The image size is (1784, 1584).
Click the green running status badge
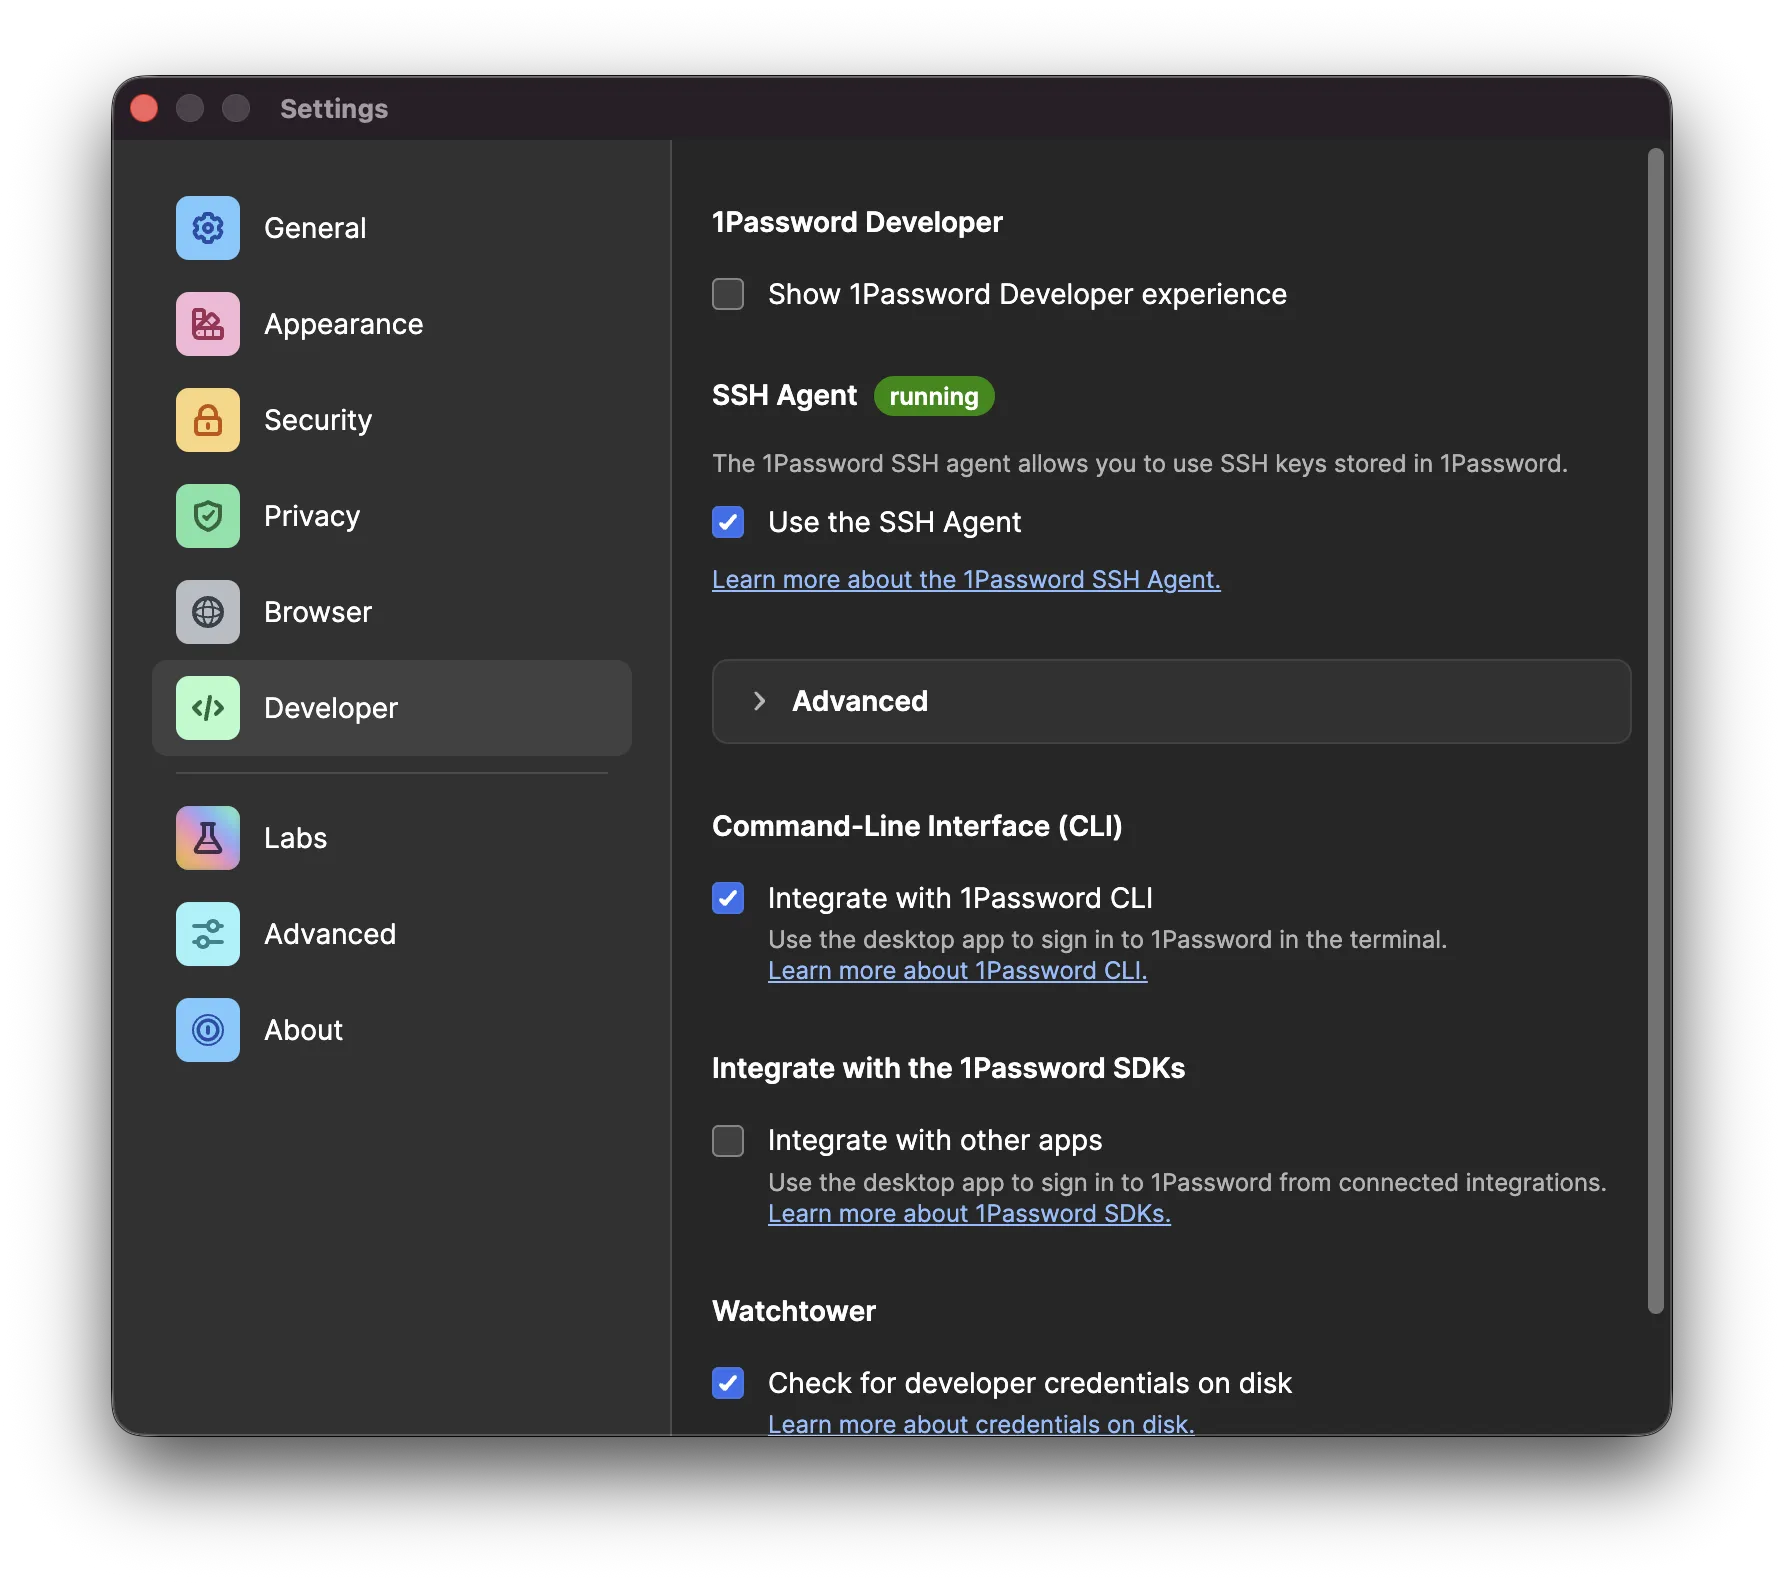934,396
